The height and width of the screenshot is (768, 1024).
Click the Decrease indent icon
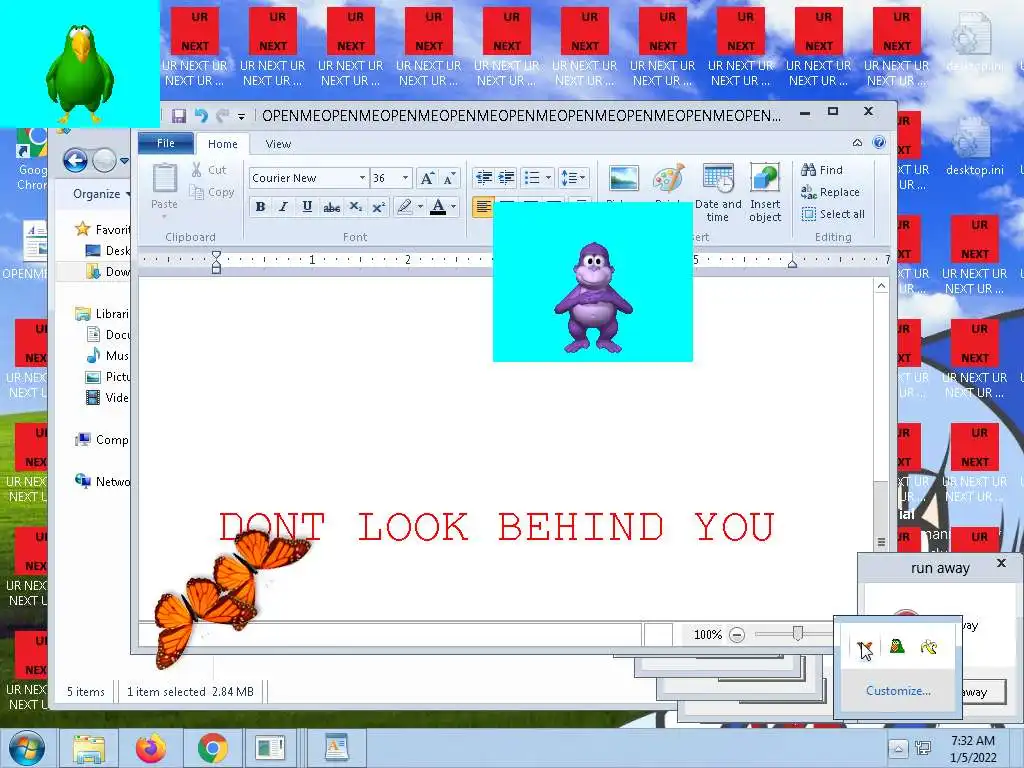484,178
